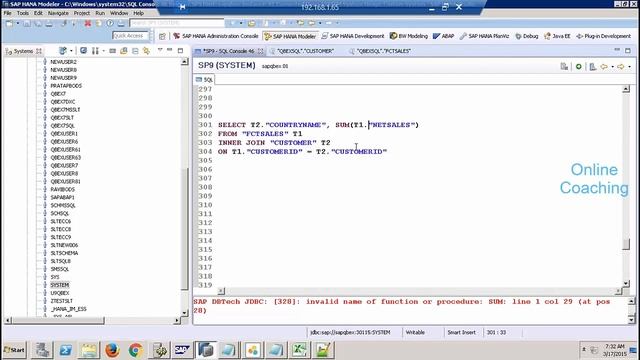Click the Windows Start button
The height and width of the screenshot is (360, 640).
tap(15, 350)
